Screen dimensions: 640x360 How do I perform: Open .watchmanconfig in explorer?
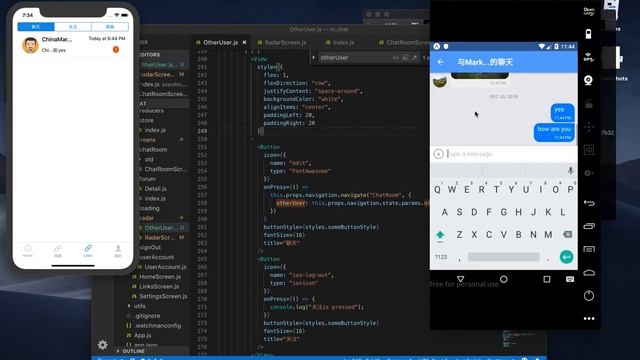(158, 325)
